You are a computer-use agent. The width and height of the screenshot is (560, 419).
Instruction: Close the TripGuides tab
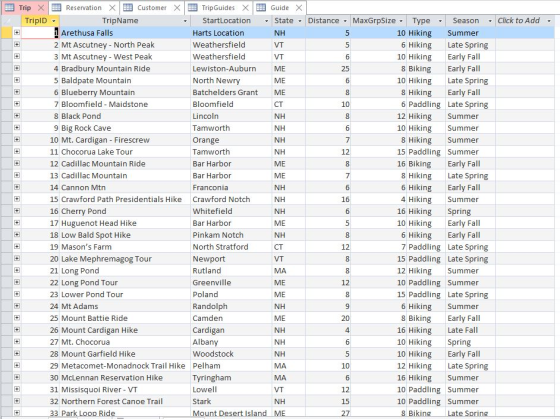tap(245, 8)
